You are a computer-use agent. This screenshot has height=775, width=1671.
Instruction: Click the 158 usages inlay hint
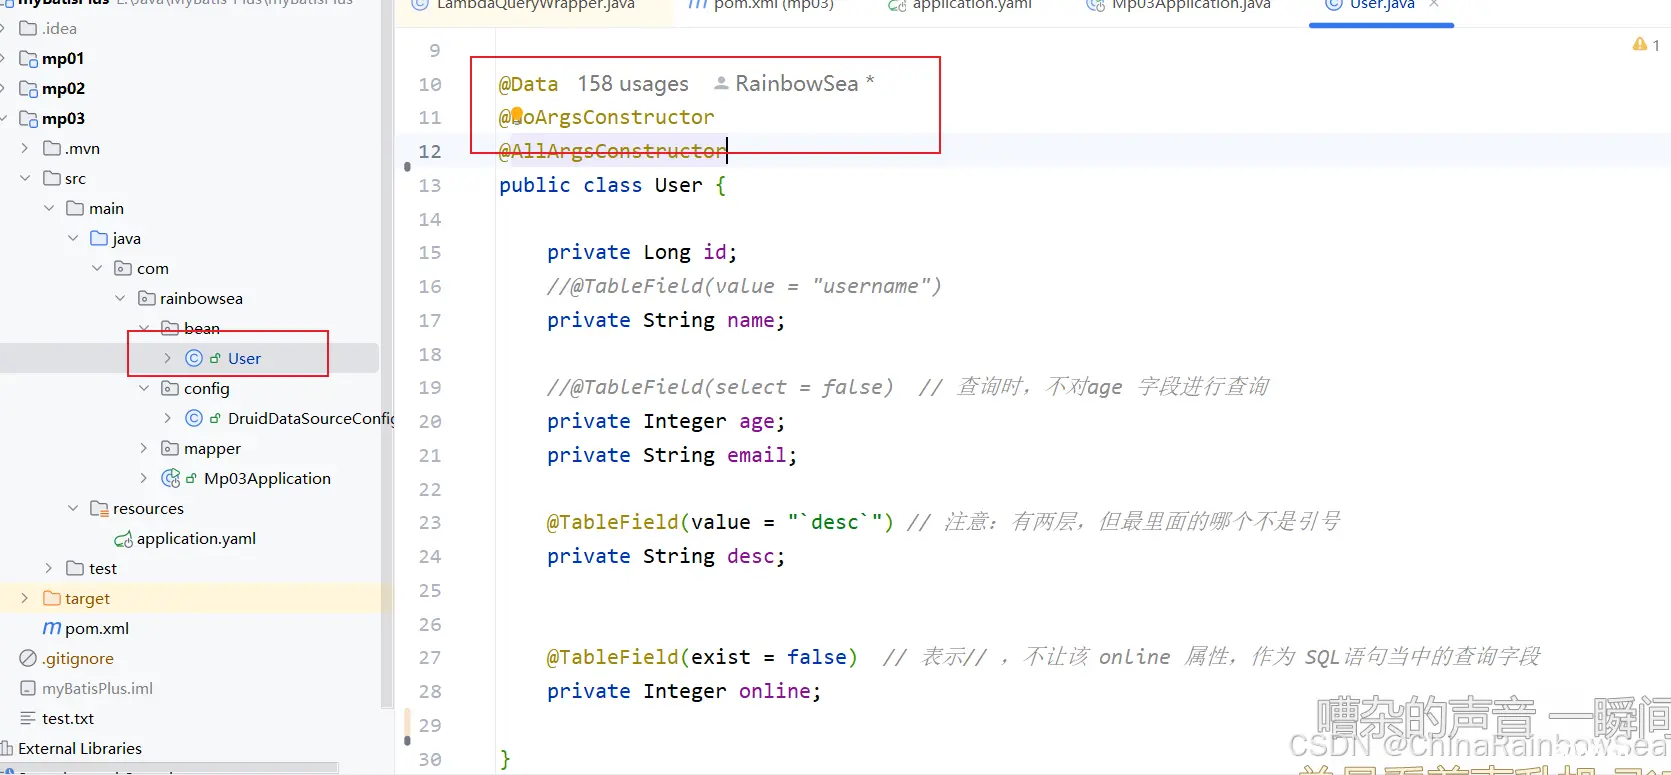click(633, 84)
